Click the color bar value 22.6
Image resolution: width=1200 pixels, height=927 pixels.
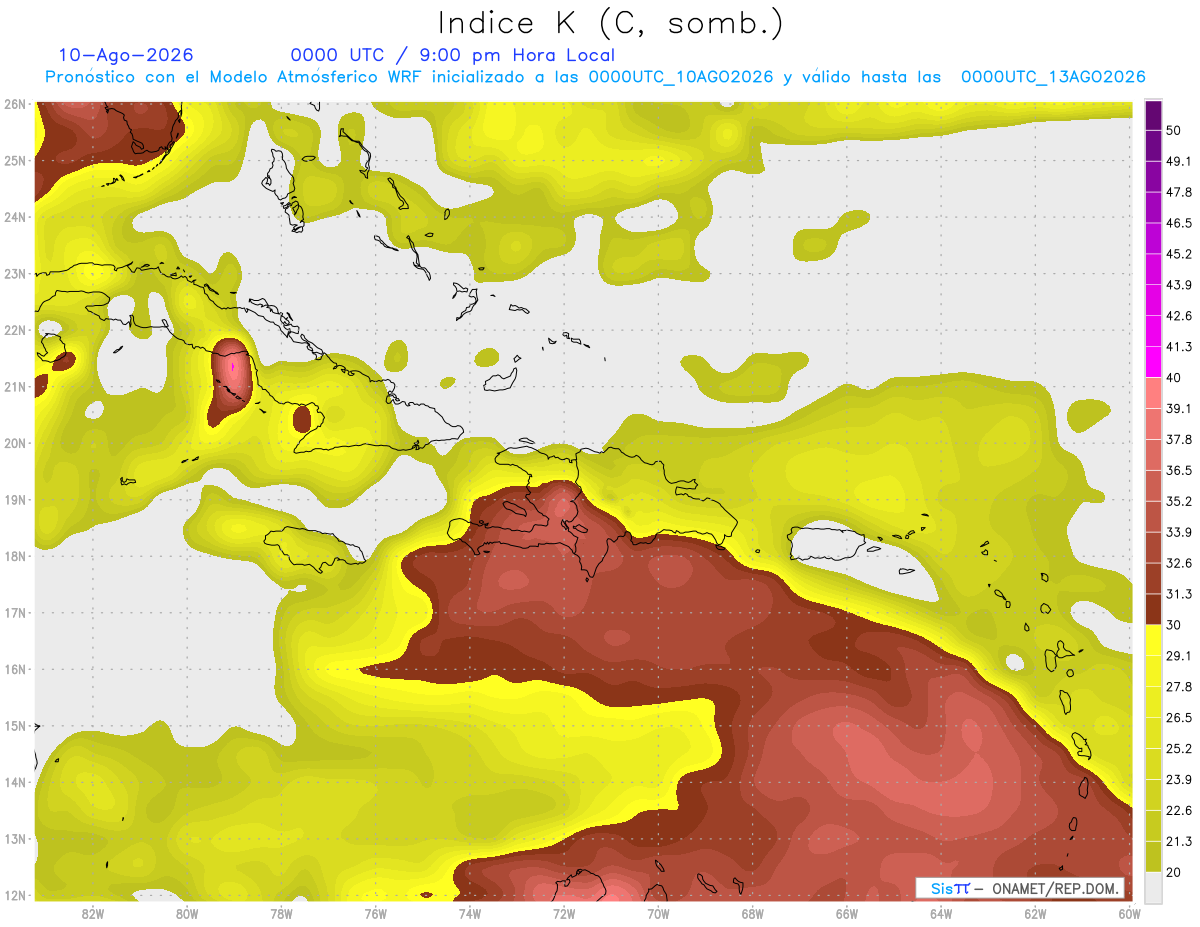(x=1178, y=810)
